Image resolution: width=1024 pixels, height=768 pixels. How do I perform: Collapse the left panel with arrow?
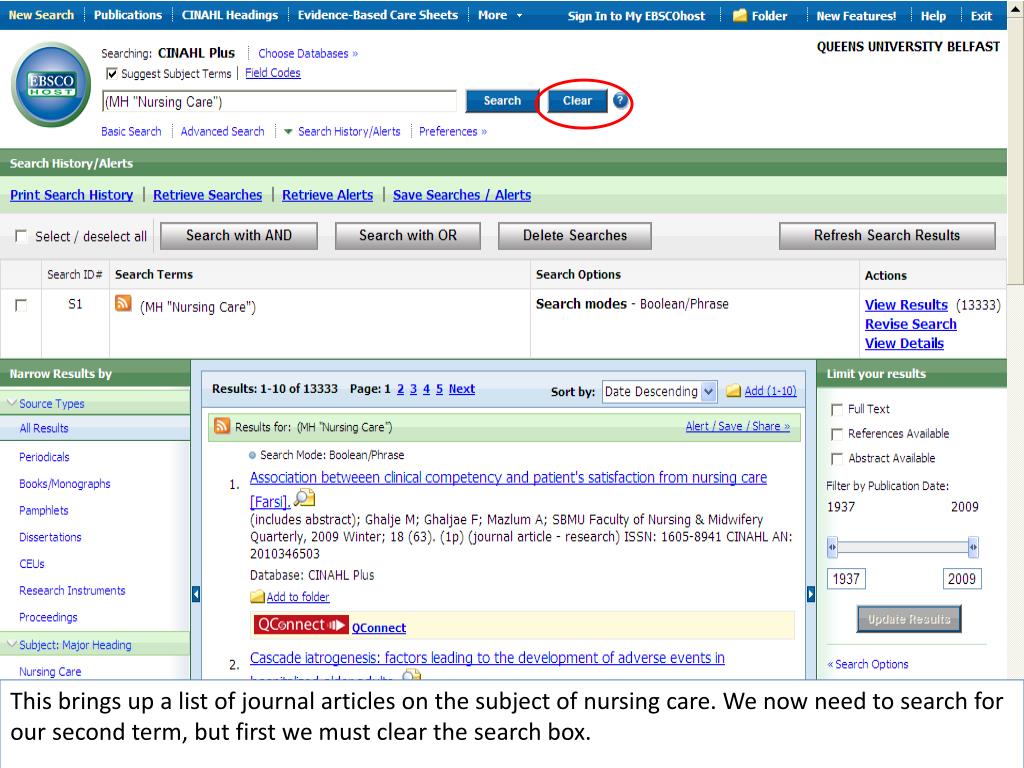[196, 594]
